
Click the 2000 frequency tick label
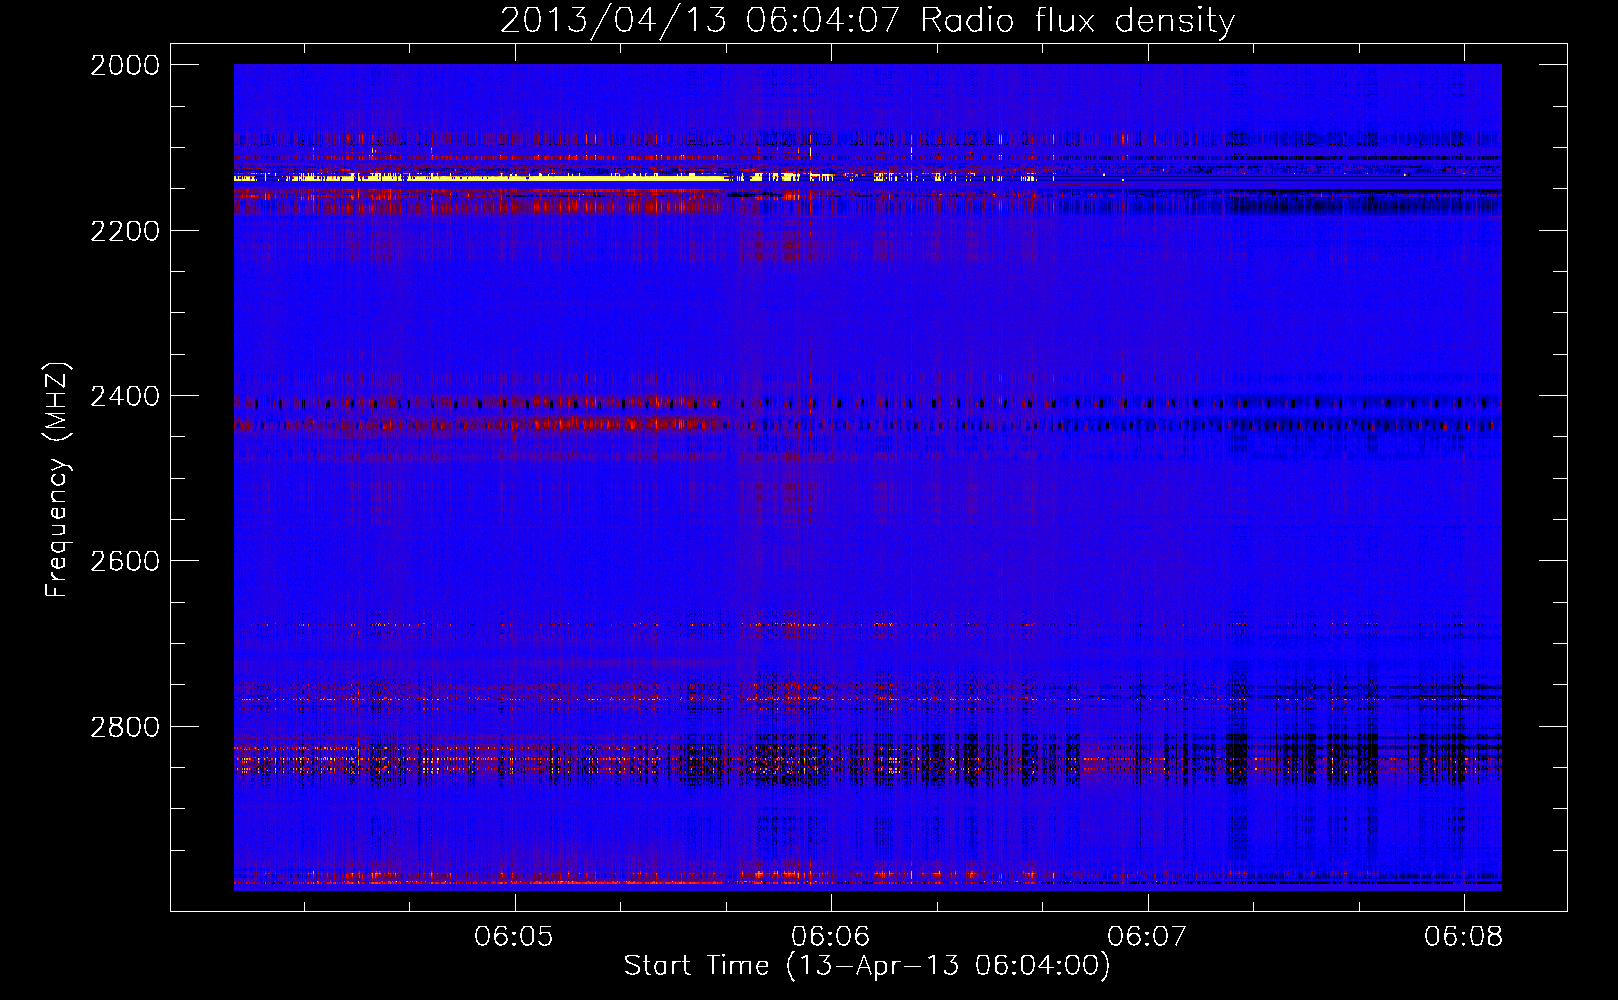point(125,65)
